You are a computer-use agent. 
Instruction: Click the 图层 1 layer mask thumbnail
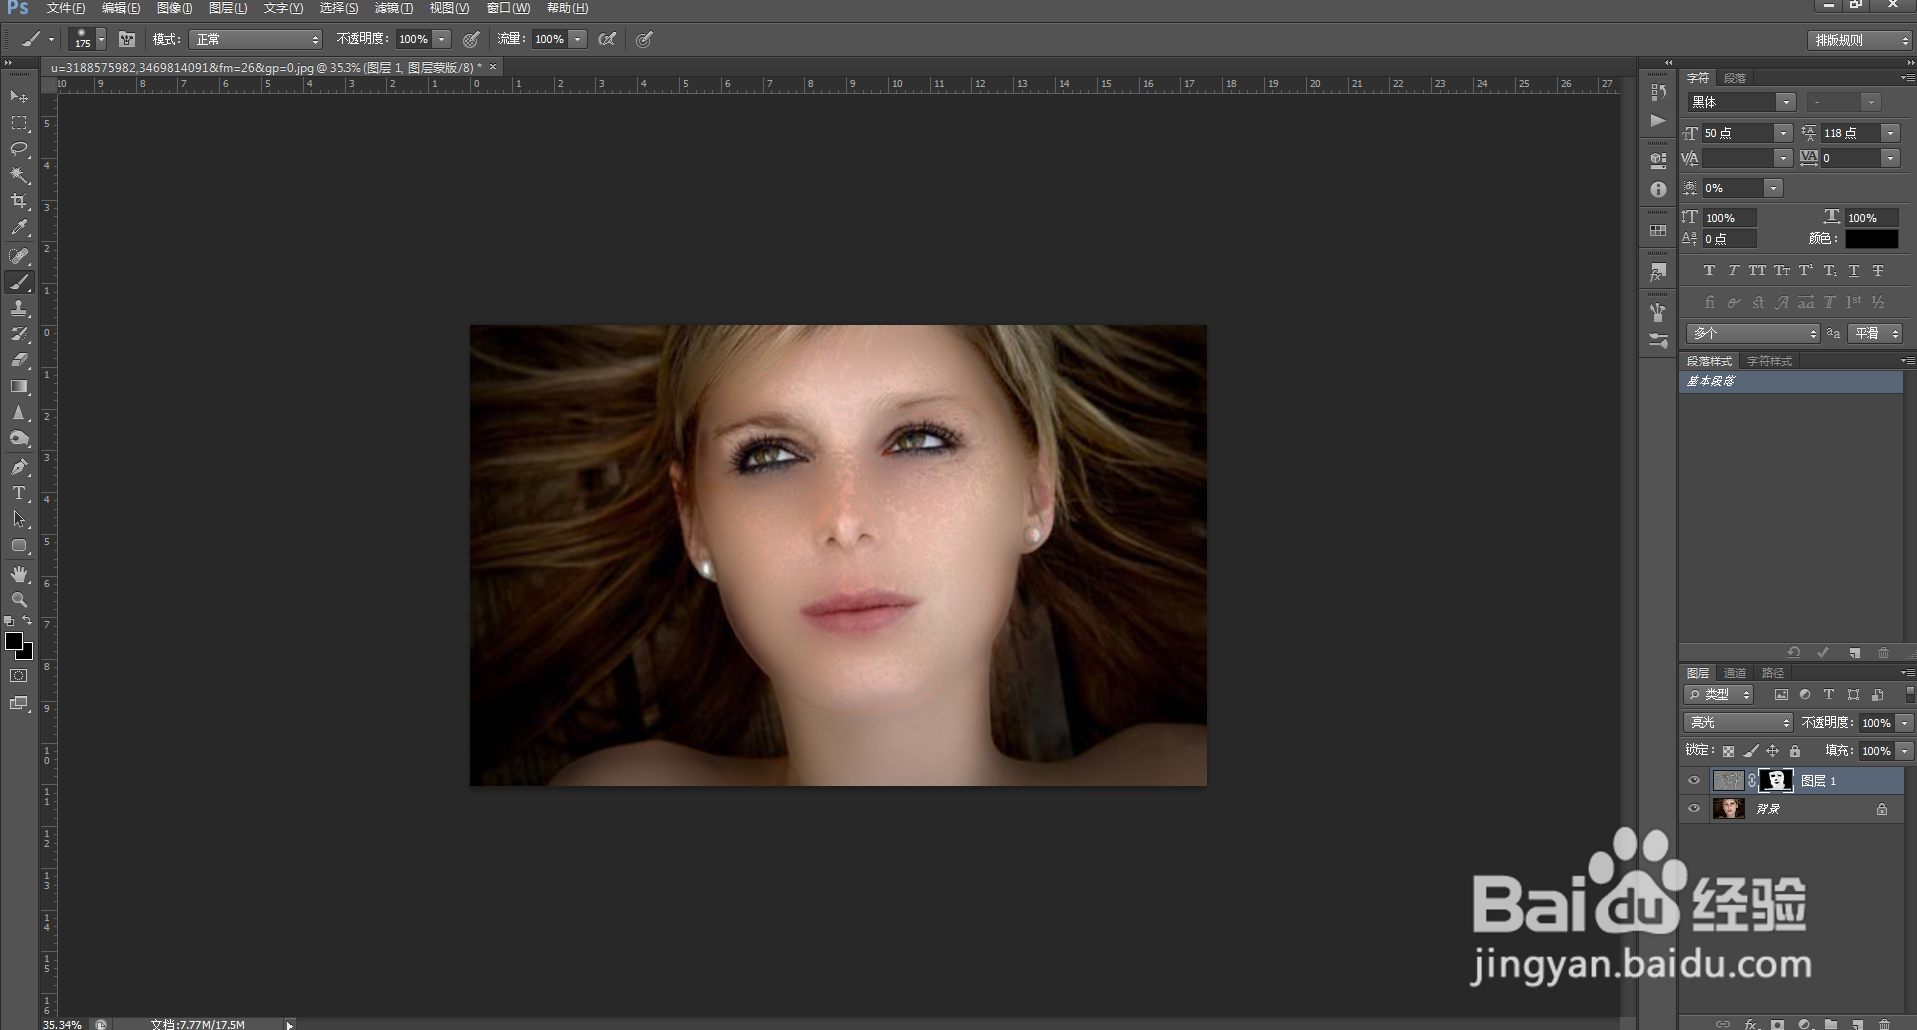tap(1776, 781)
